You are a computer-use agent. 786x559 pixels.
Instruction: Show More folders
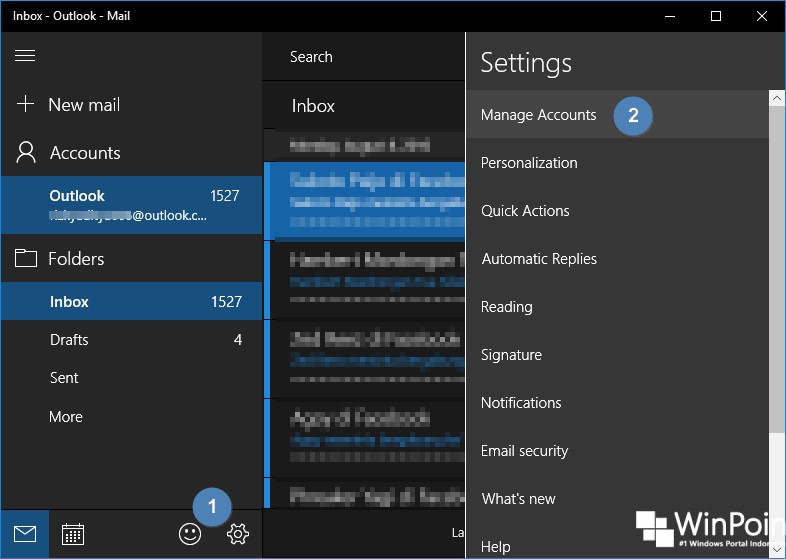[x=131, y=417]
